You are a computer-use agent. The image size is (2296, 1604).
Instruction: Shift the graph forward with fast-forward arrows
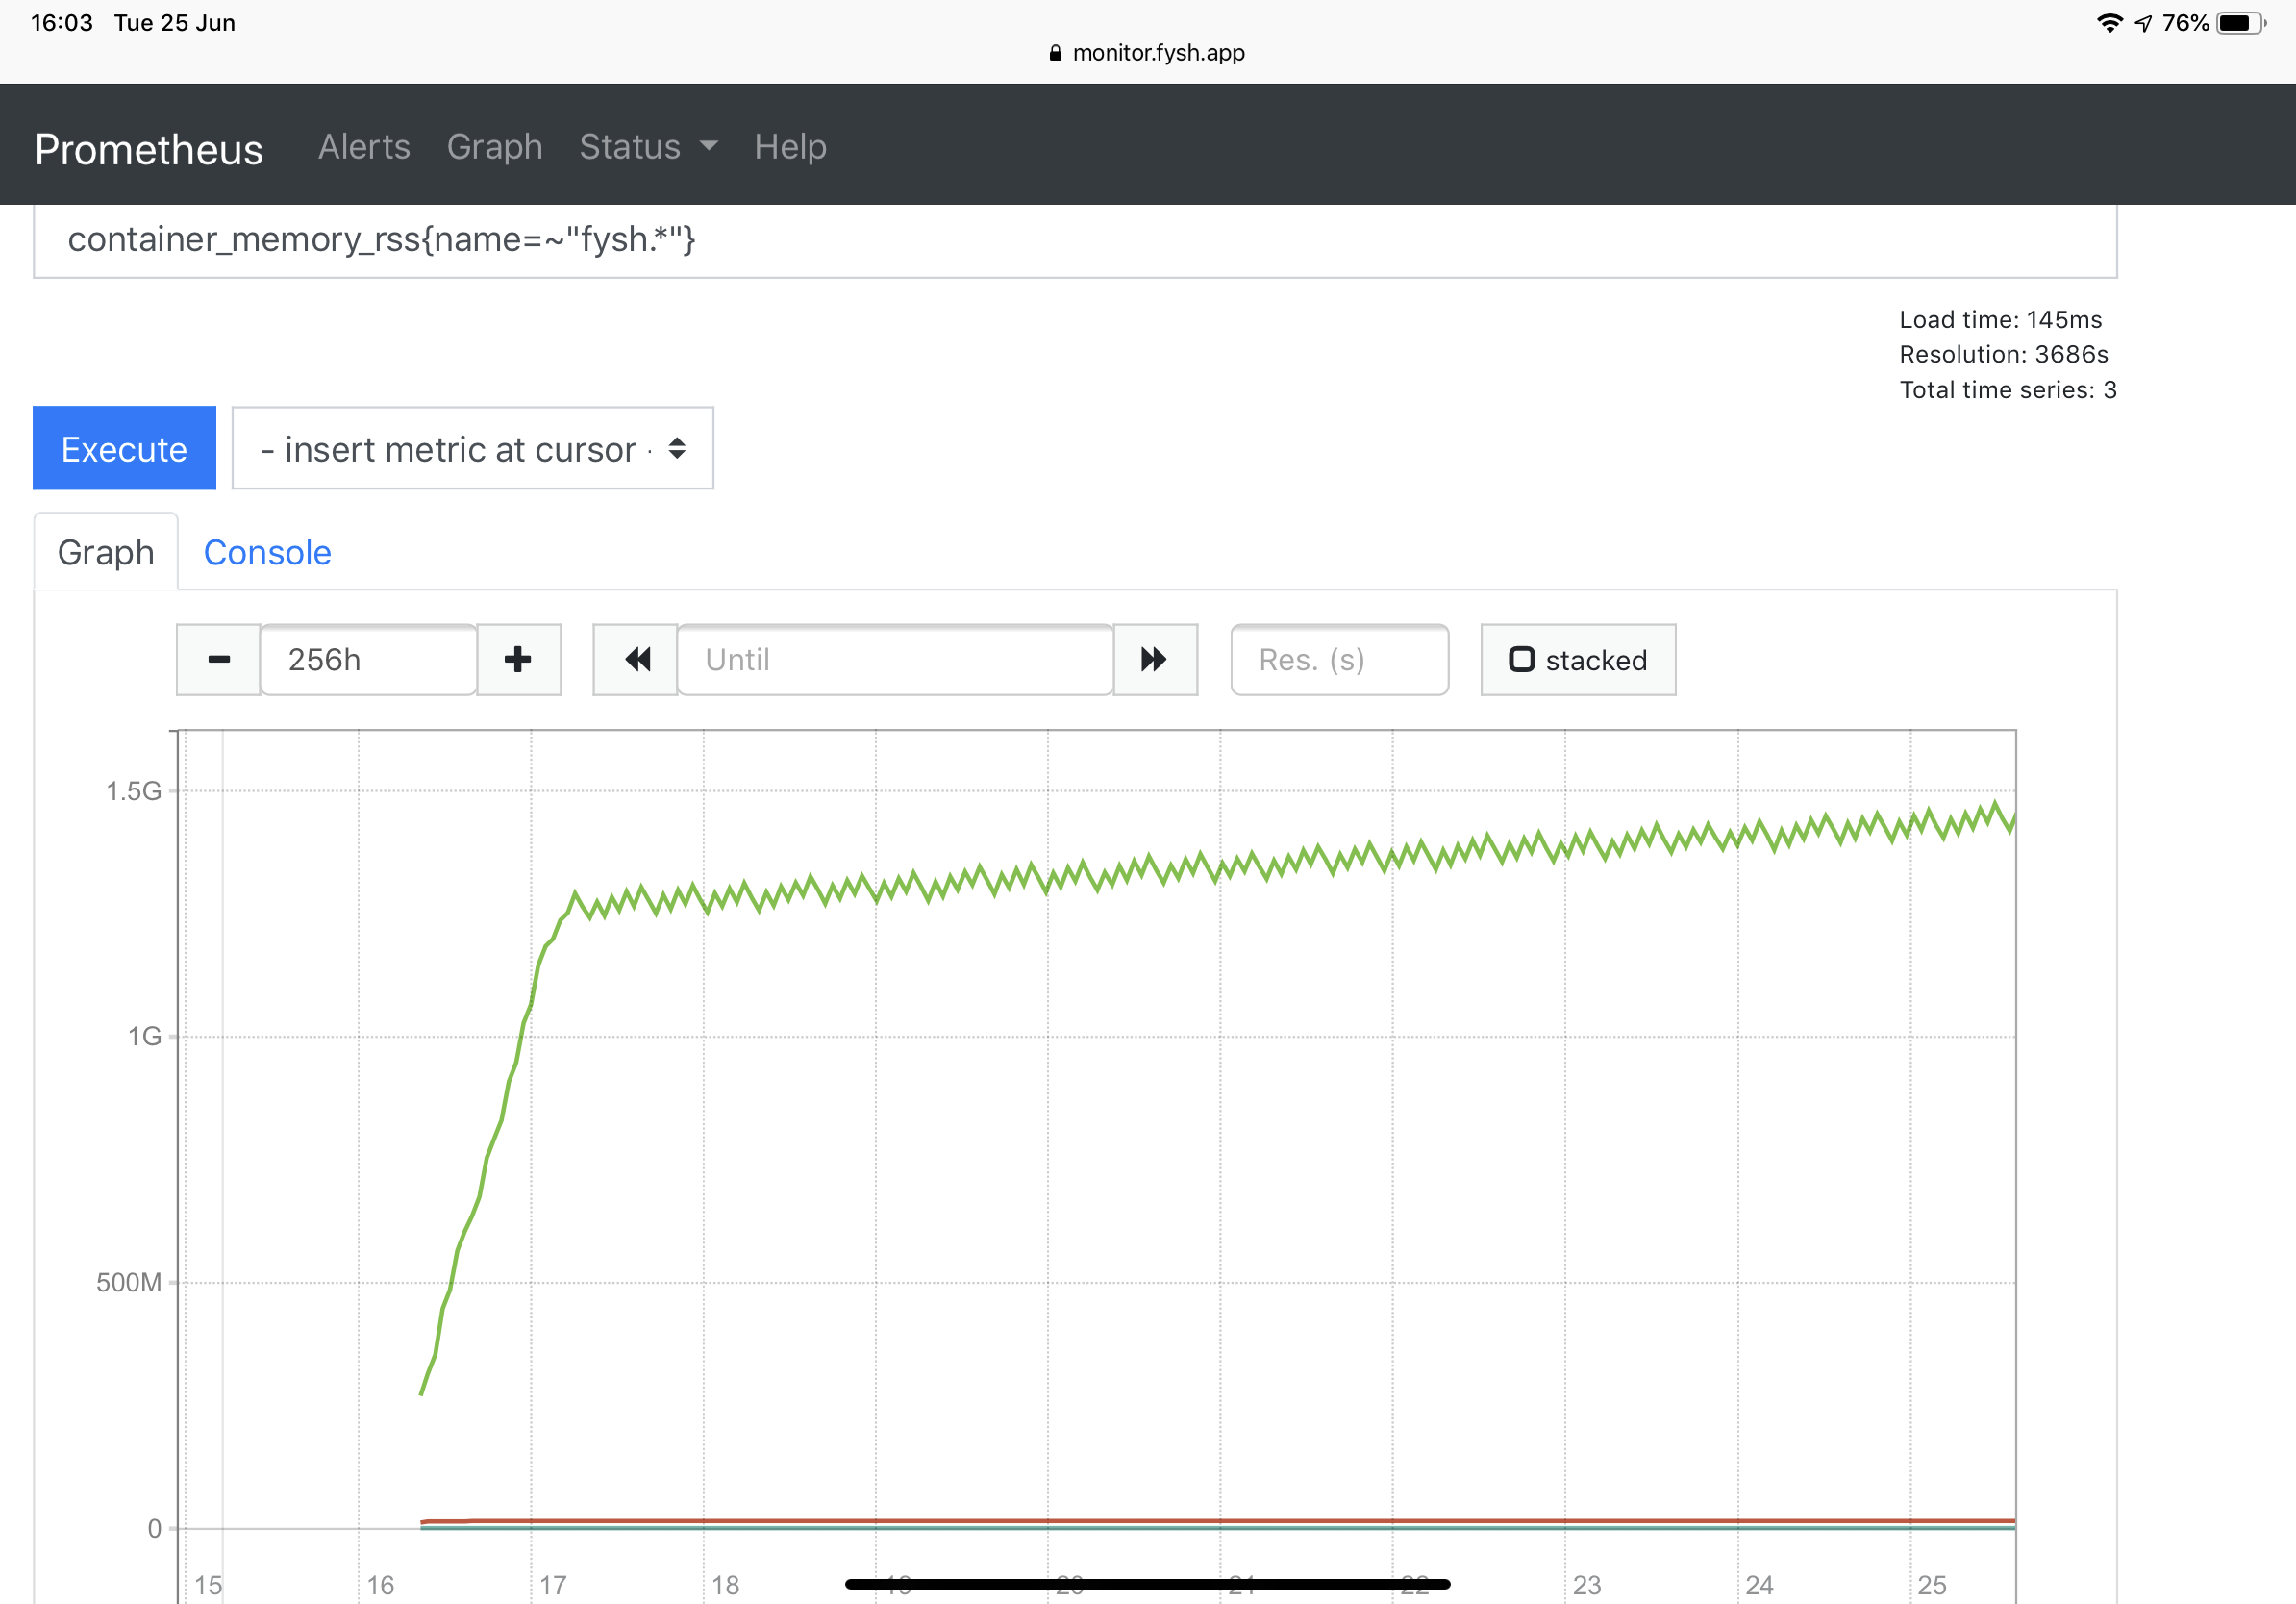click(1155, 660)
